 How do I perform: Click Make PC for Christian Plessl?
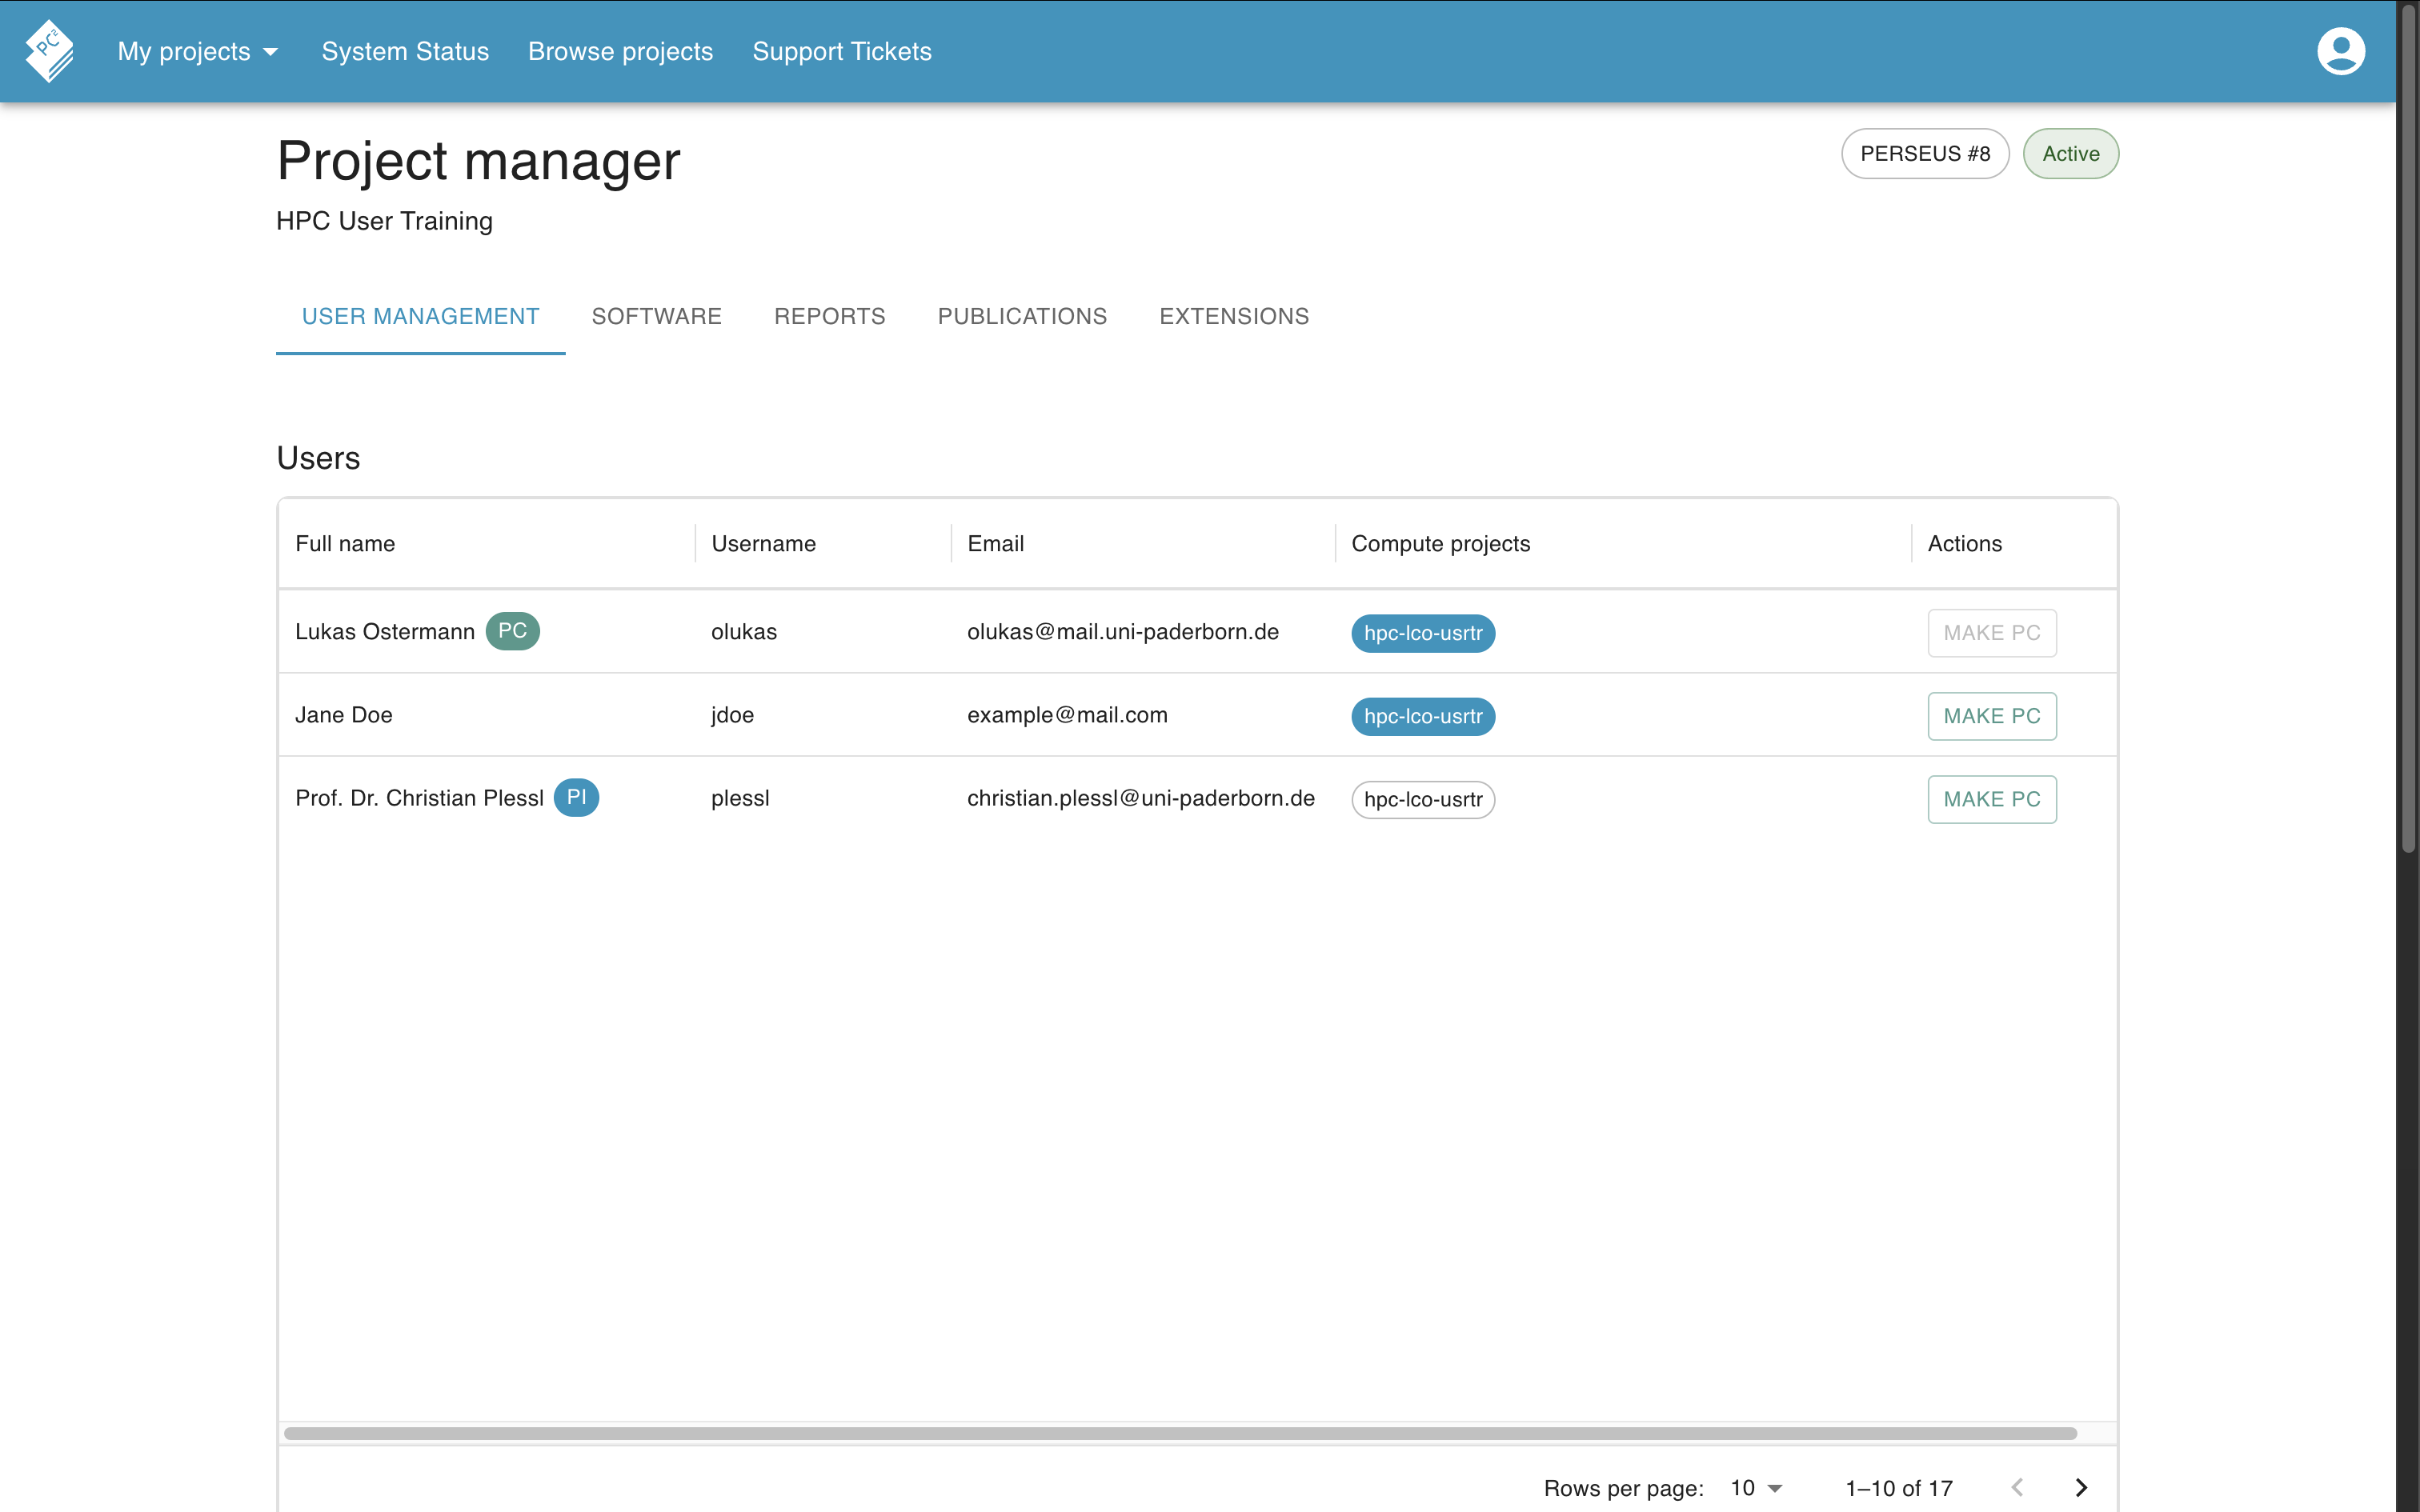[1992, 799]
